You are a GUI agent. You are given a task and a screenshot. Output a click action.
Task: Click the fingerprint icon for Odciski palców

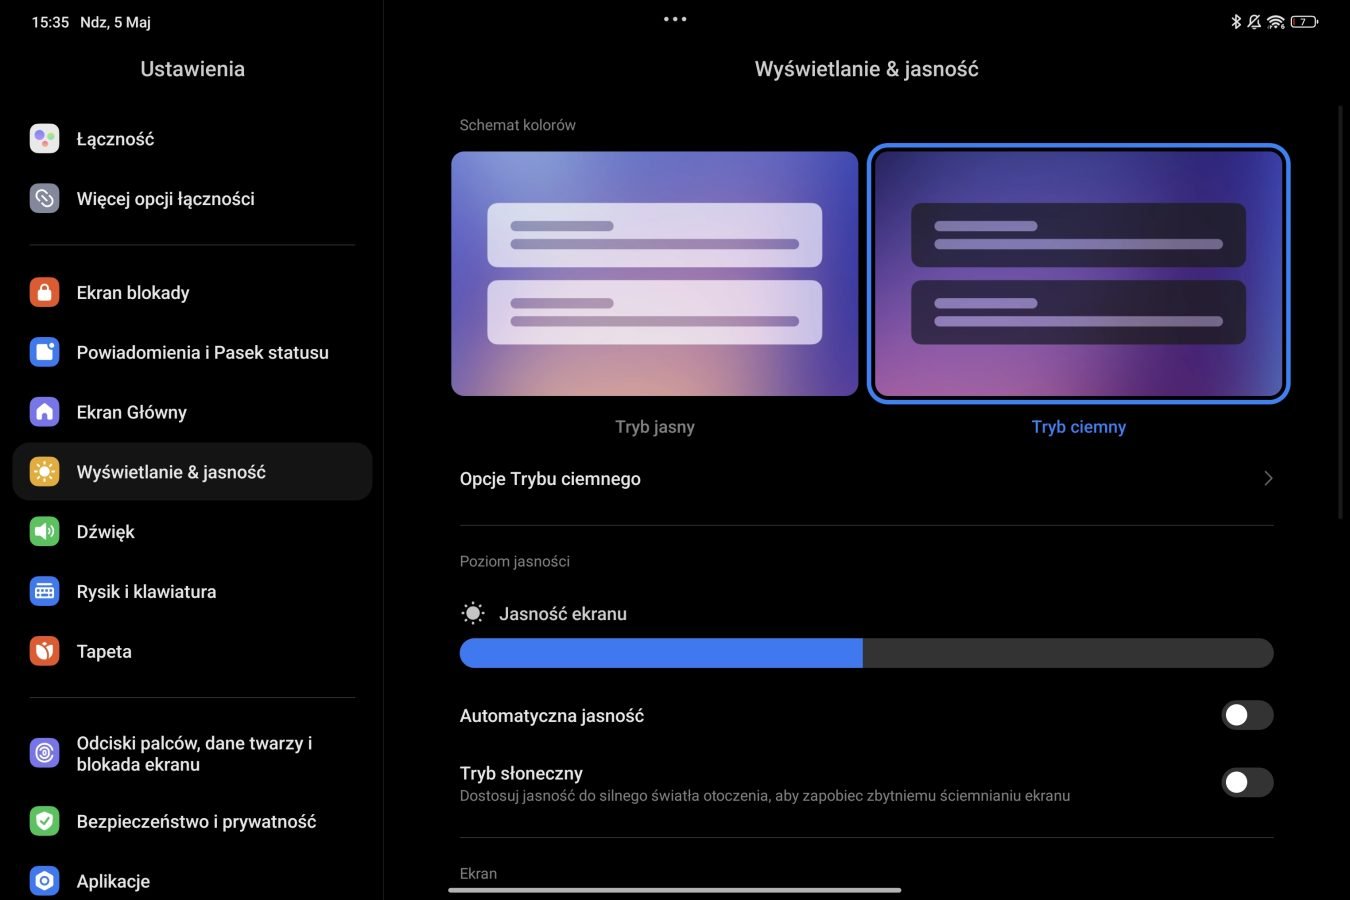(44, 753)
